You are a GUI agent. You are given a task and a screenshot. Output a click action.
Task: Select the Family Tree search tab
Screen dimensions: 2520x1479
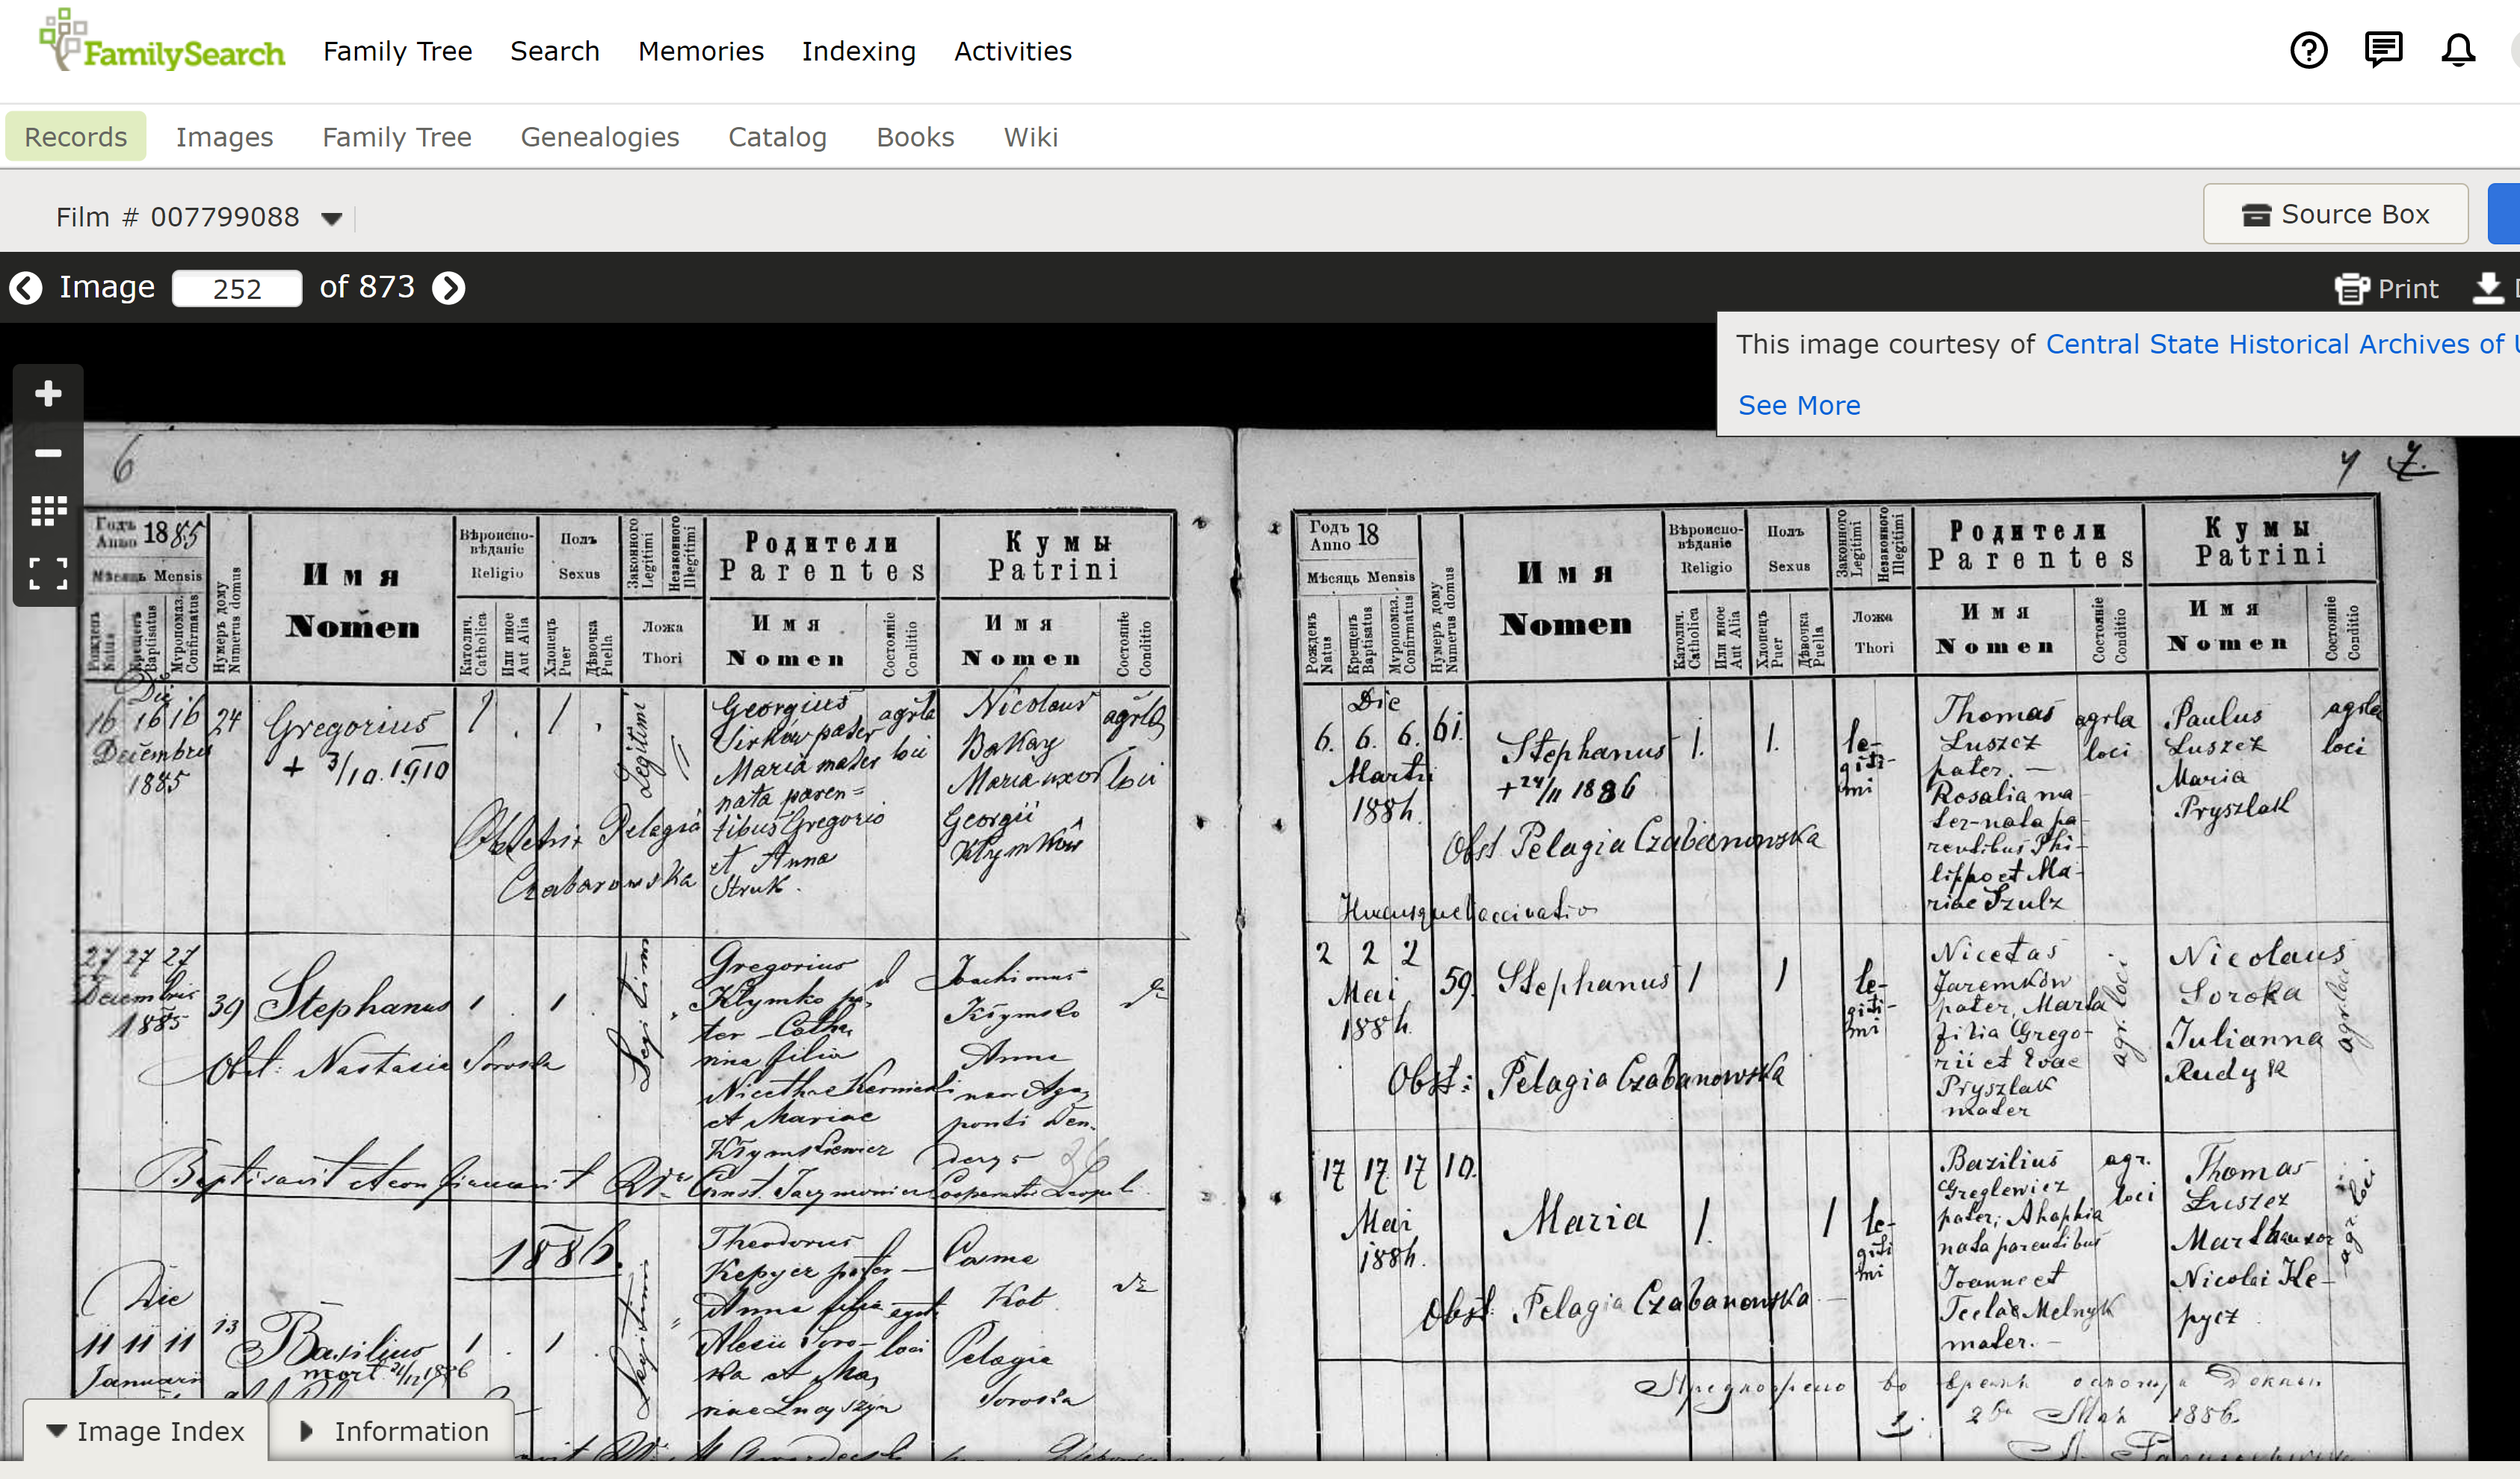tap(397, 137)
